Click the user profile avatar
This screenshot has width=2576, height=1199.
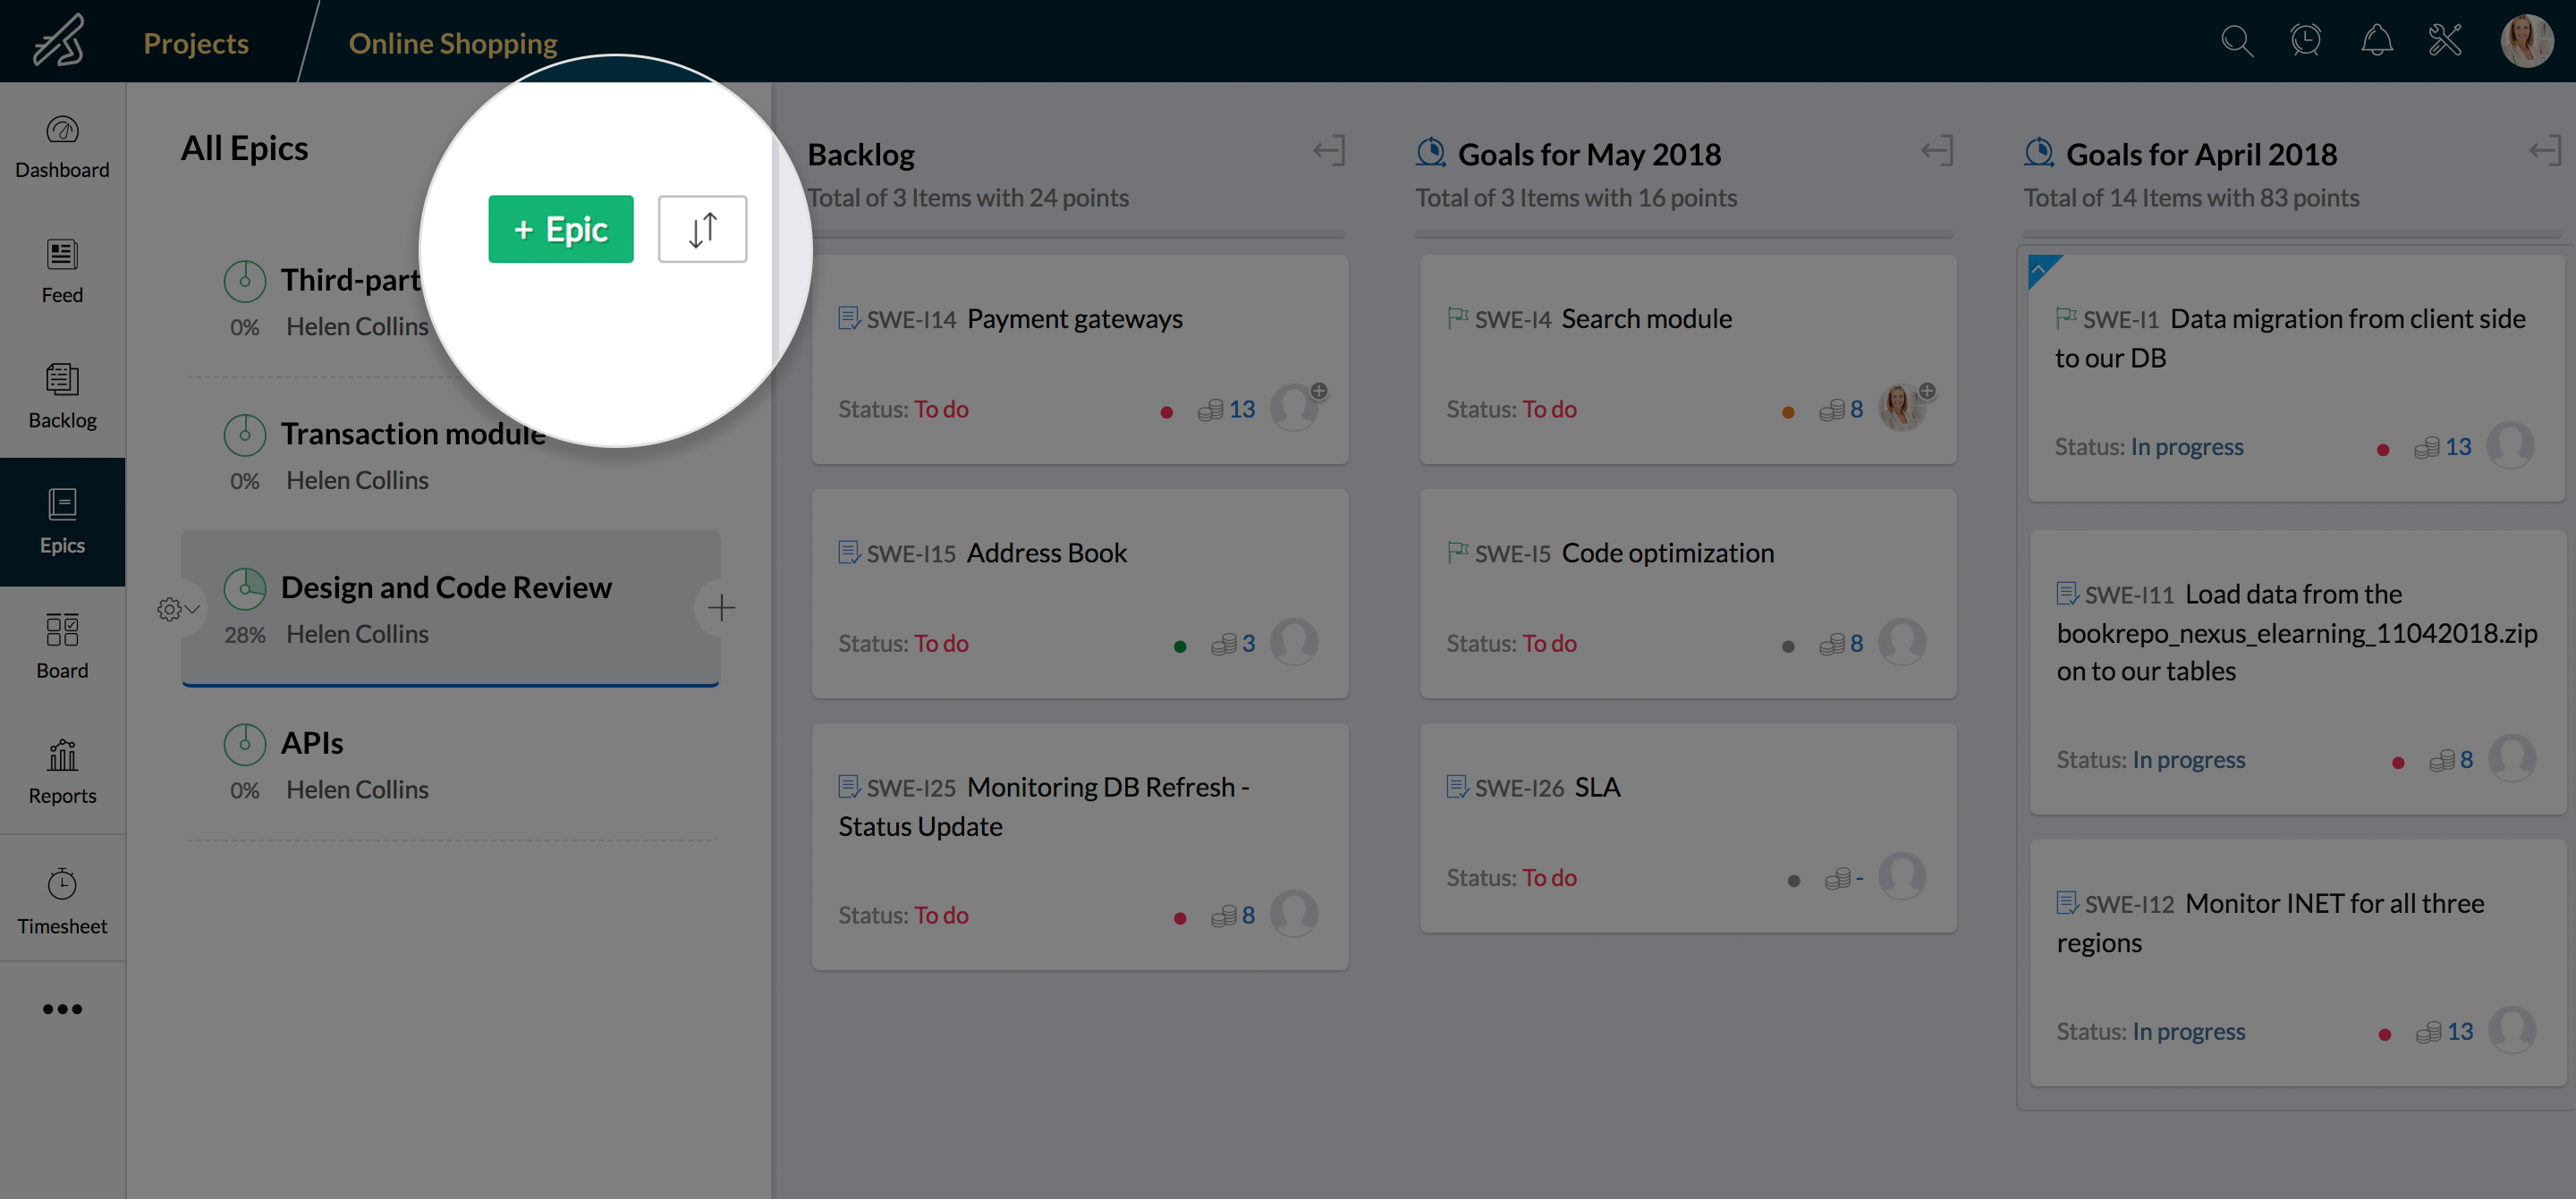2526,41
